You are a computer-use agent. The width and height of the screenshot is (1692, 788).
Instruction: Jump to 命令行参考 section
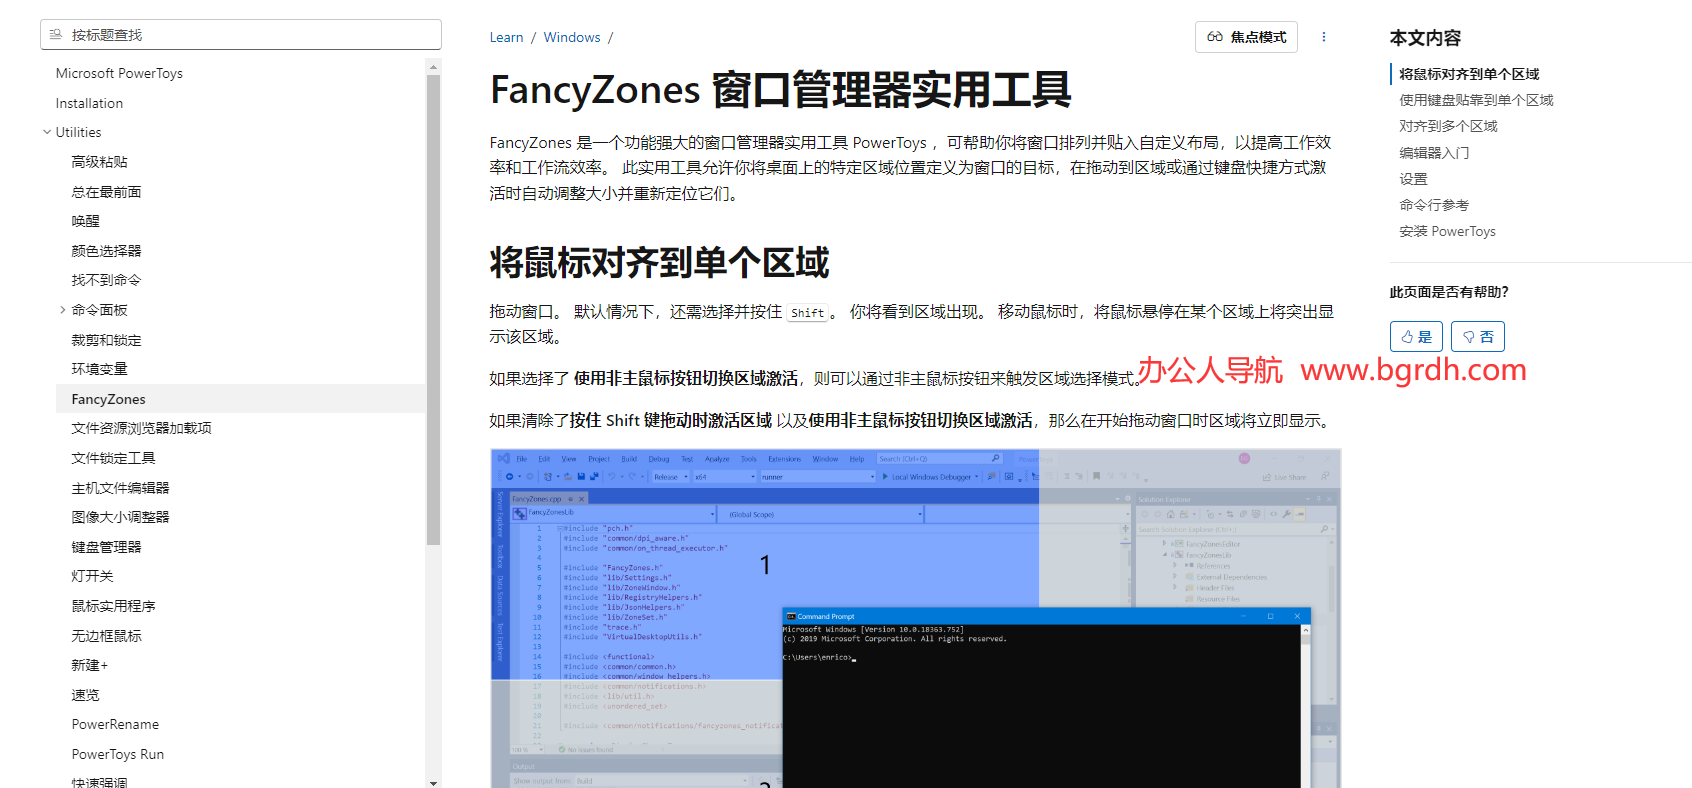point(1434,205)
